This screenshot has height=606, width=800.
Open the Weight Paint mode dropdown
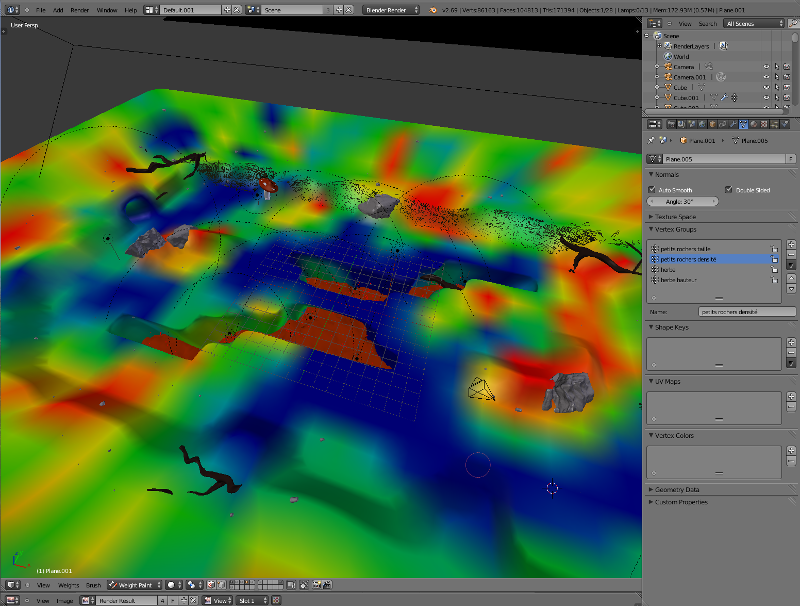(135, 585)
